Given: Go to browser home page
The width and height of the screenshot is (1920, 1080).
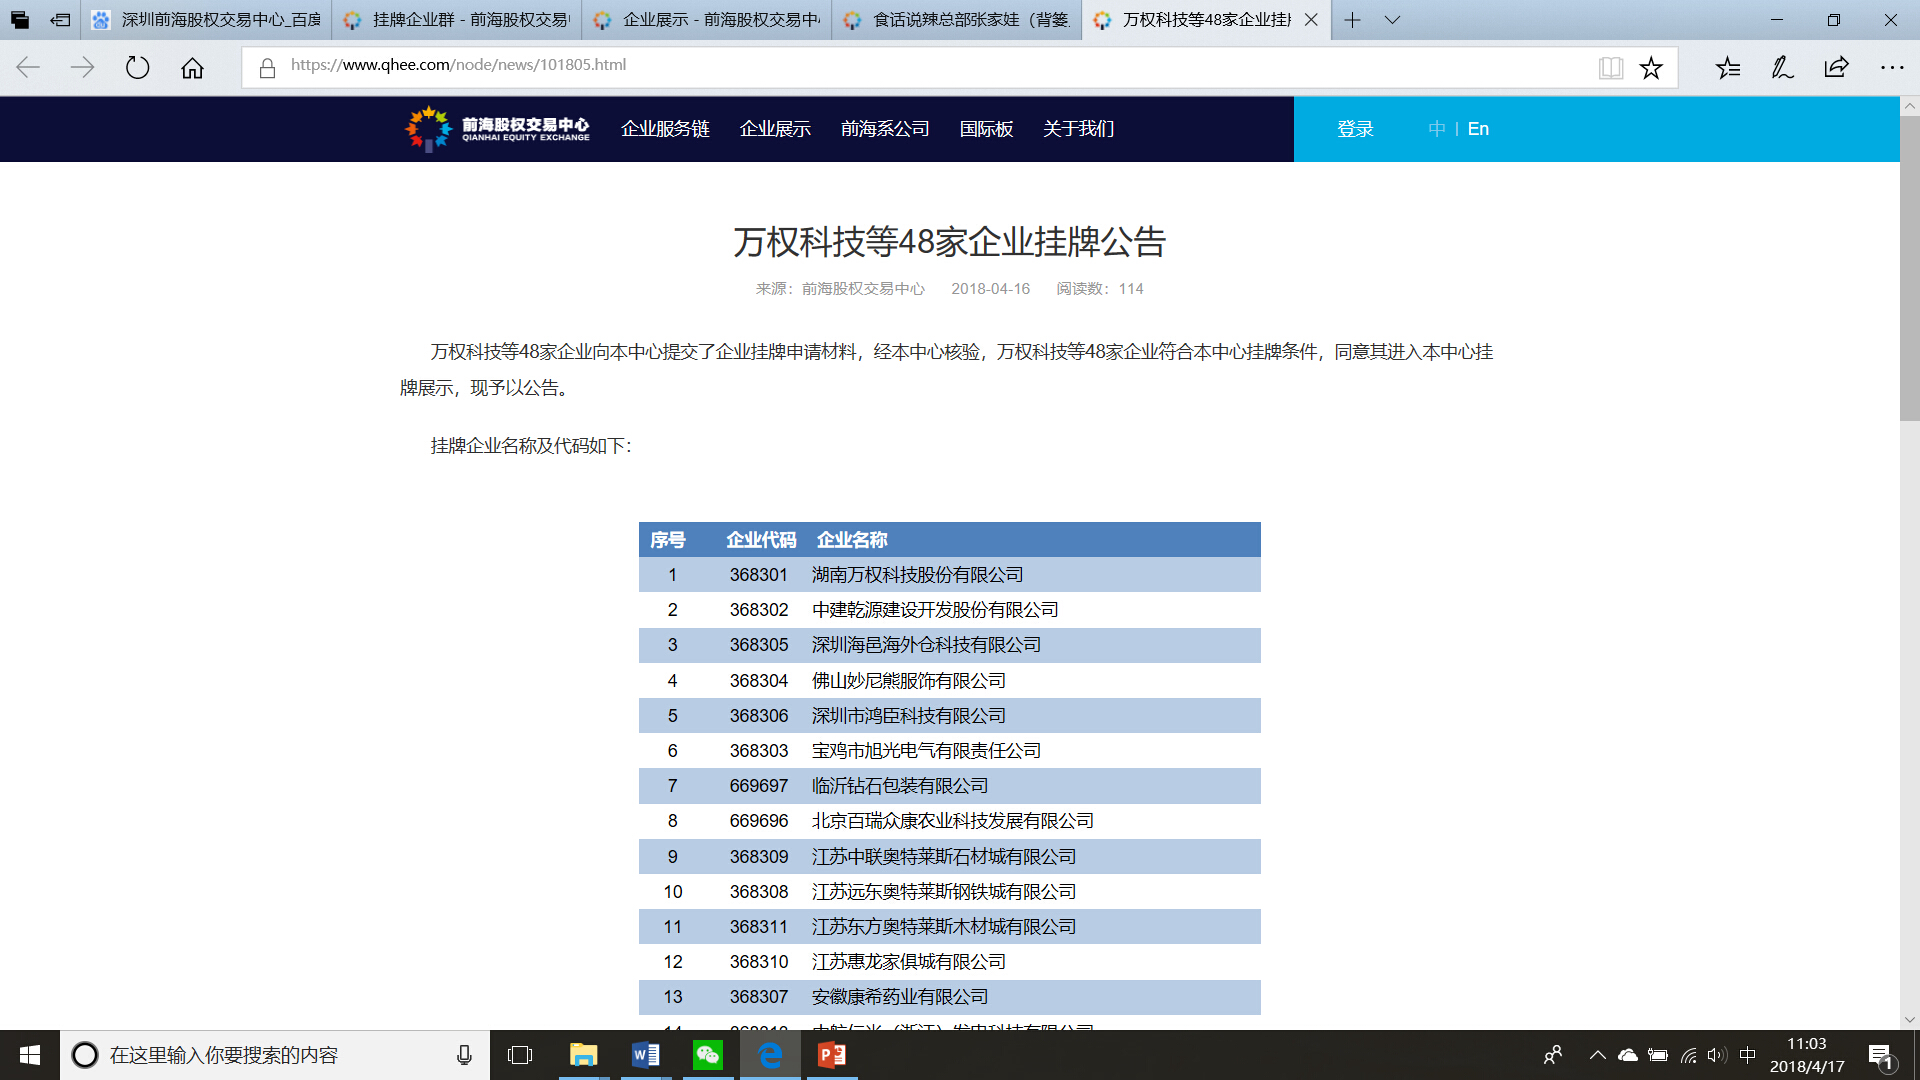Looking at the screenshot, I should coord(192,68).
